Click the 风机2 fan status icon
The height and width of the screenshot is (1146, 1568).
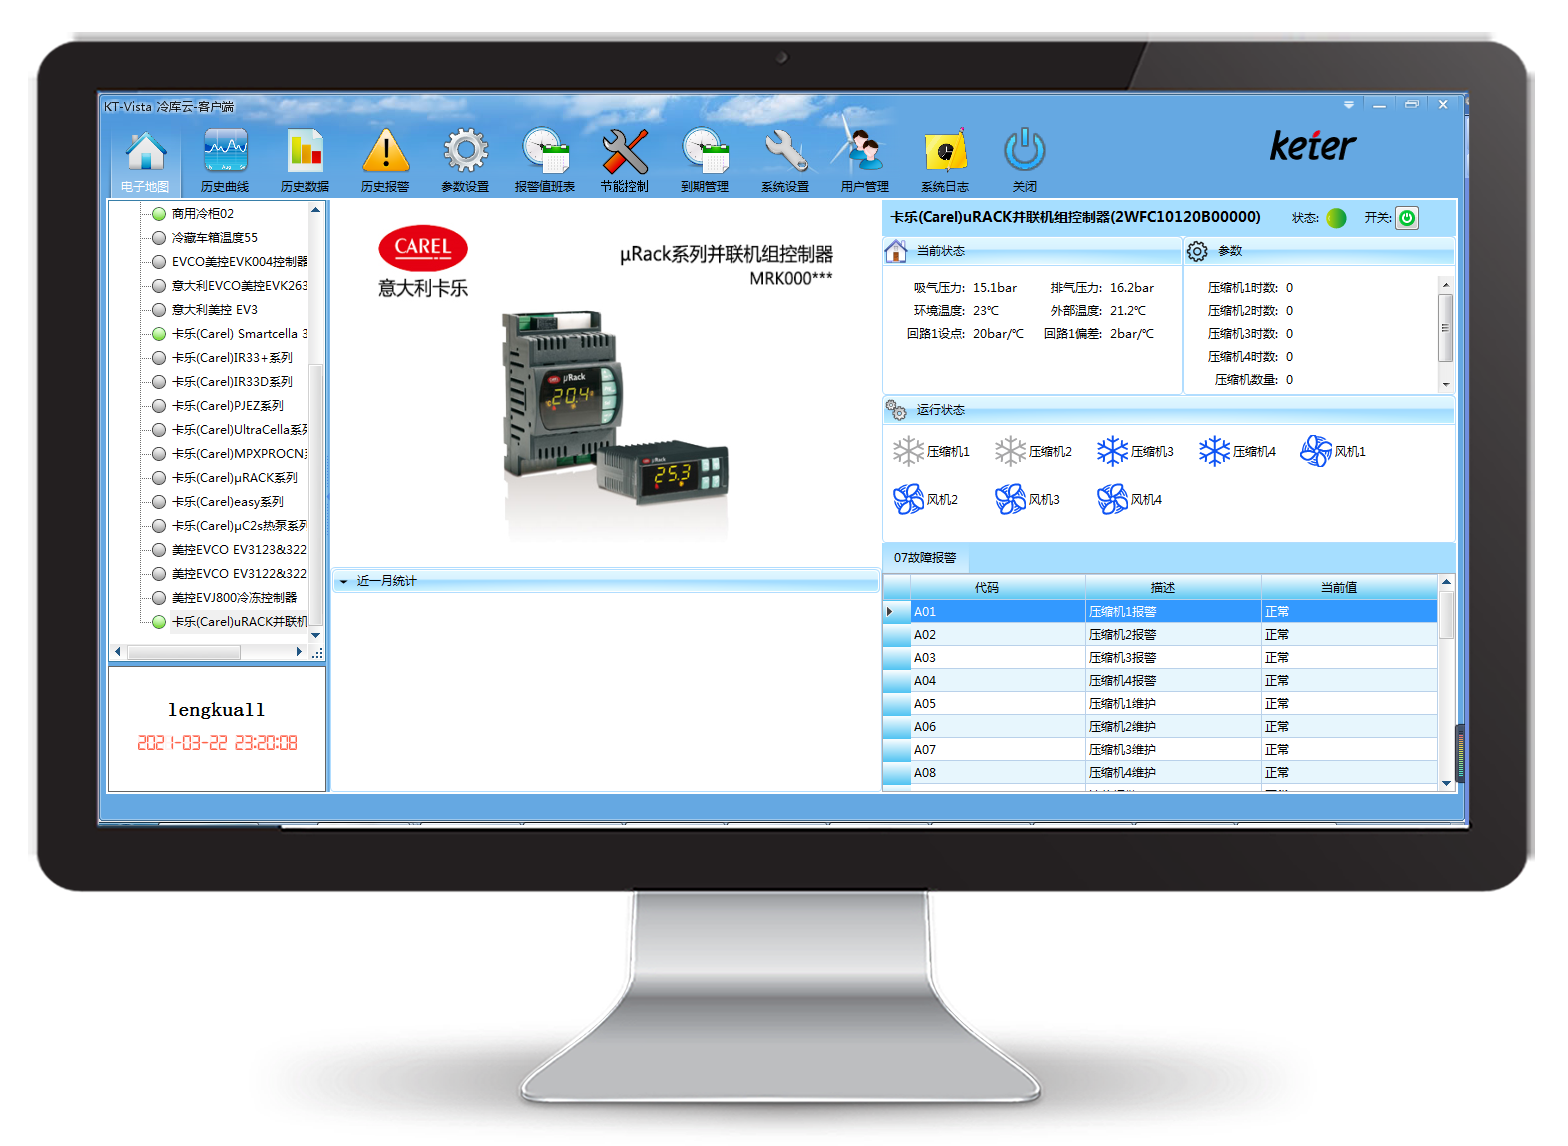click(908, 499)
